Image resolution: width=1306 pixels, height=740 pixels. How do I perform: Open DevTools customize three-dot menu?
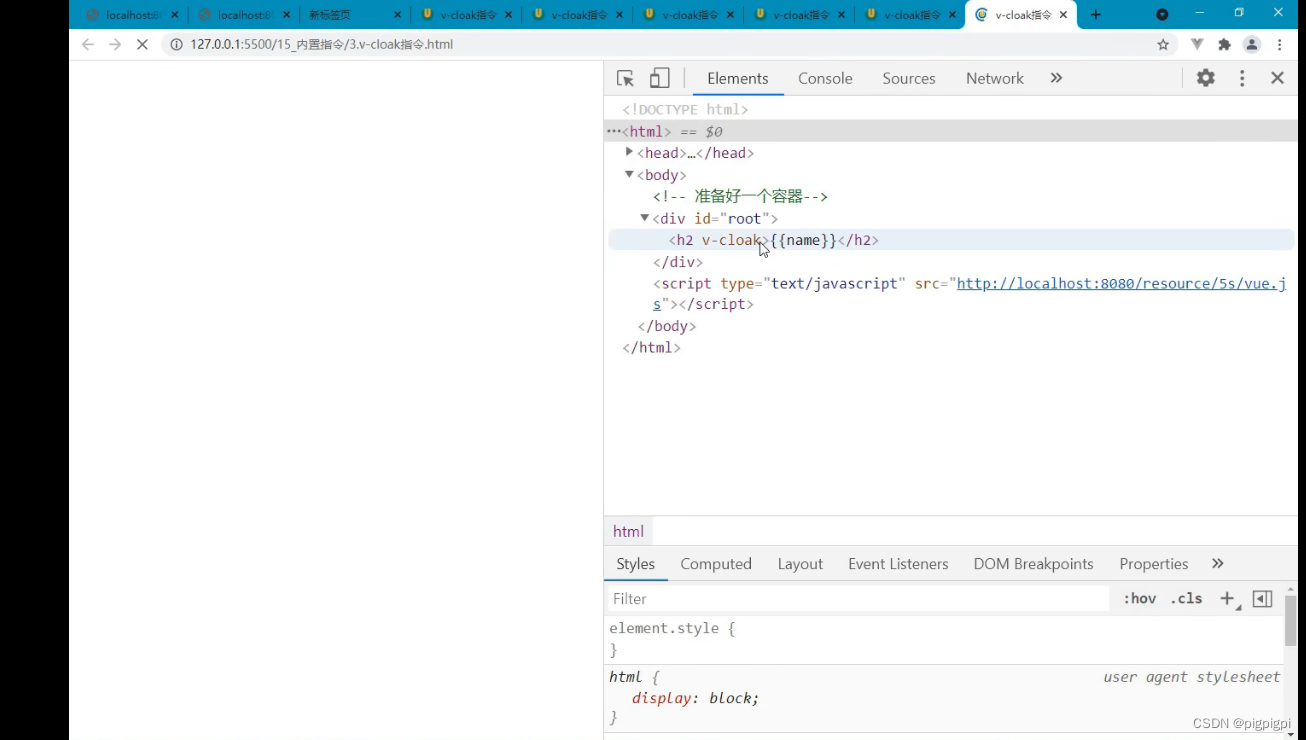point(1242,78)
